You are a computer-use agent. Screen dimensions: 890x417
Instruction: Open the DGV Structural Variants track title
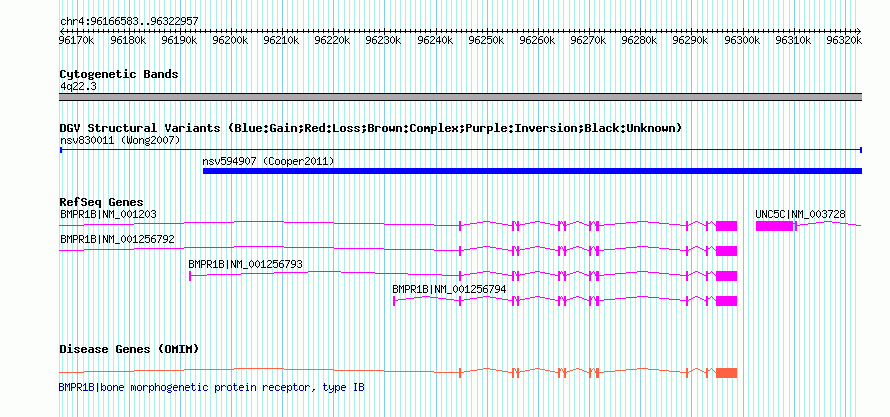(371, 128)
